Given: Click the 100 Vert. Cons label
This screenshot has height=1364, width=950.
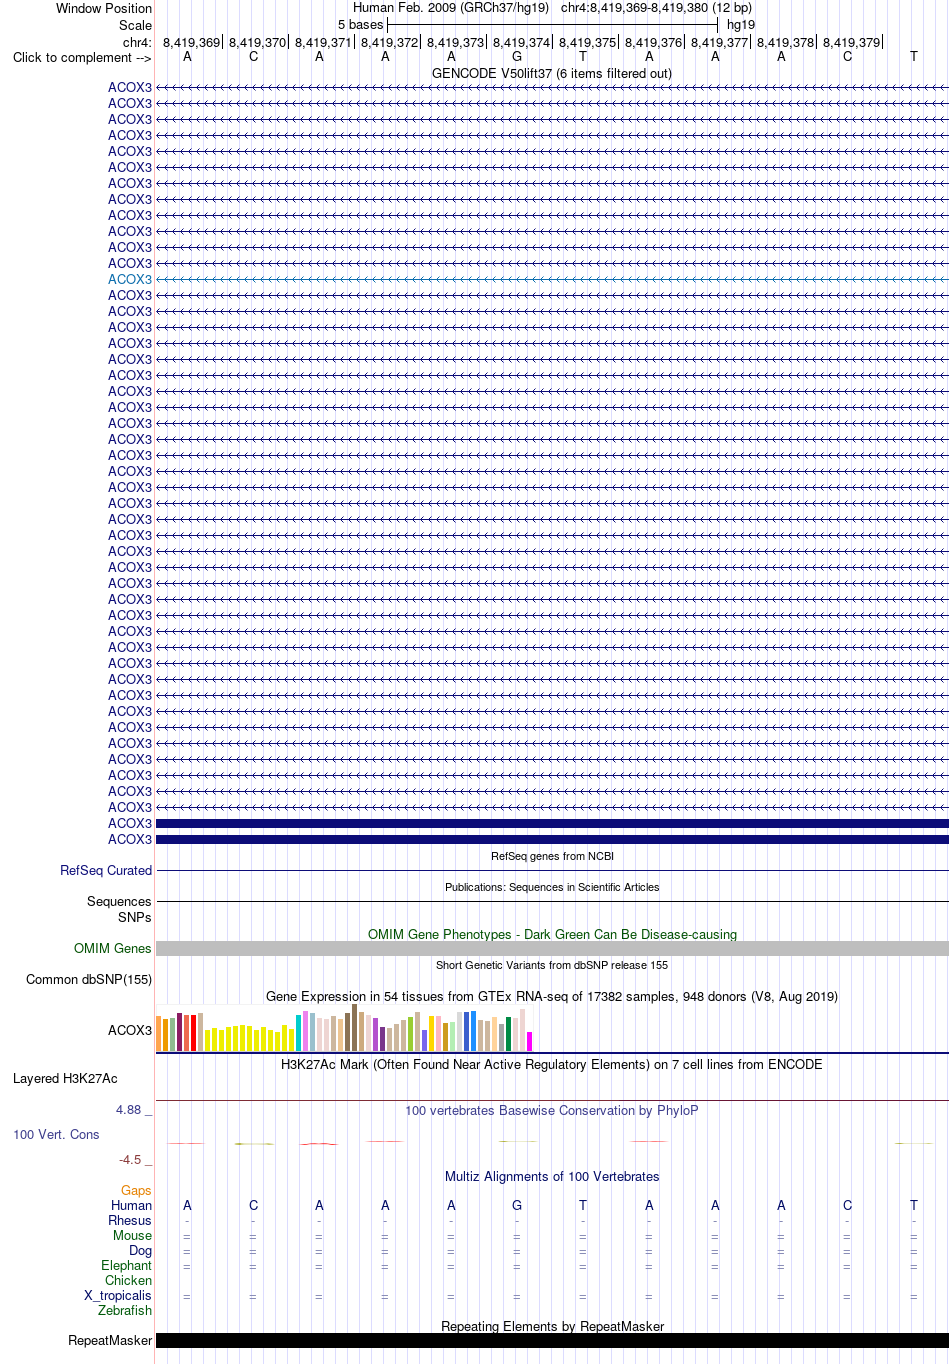Looking at the screenshot, I should 56,1135.
